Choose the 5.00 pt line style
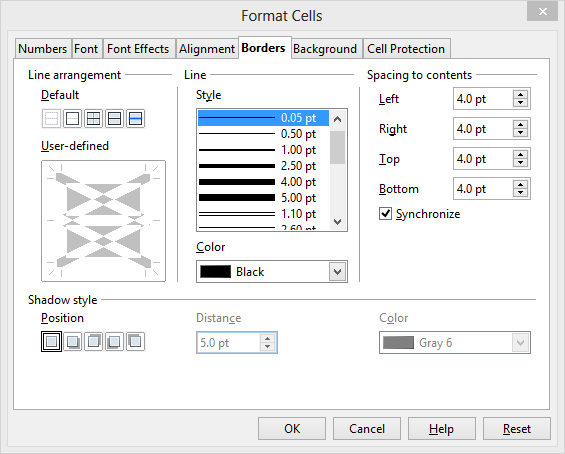The image size is (565, 454). [263, 197]
